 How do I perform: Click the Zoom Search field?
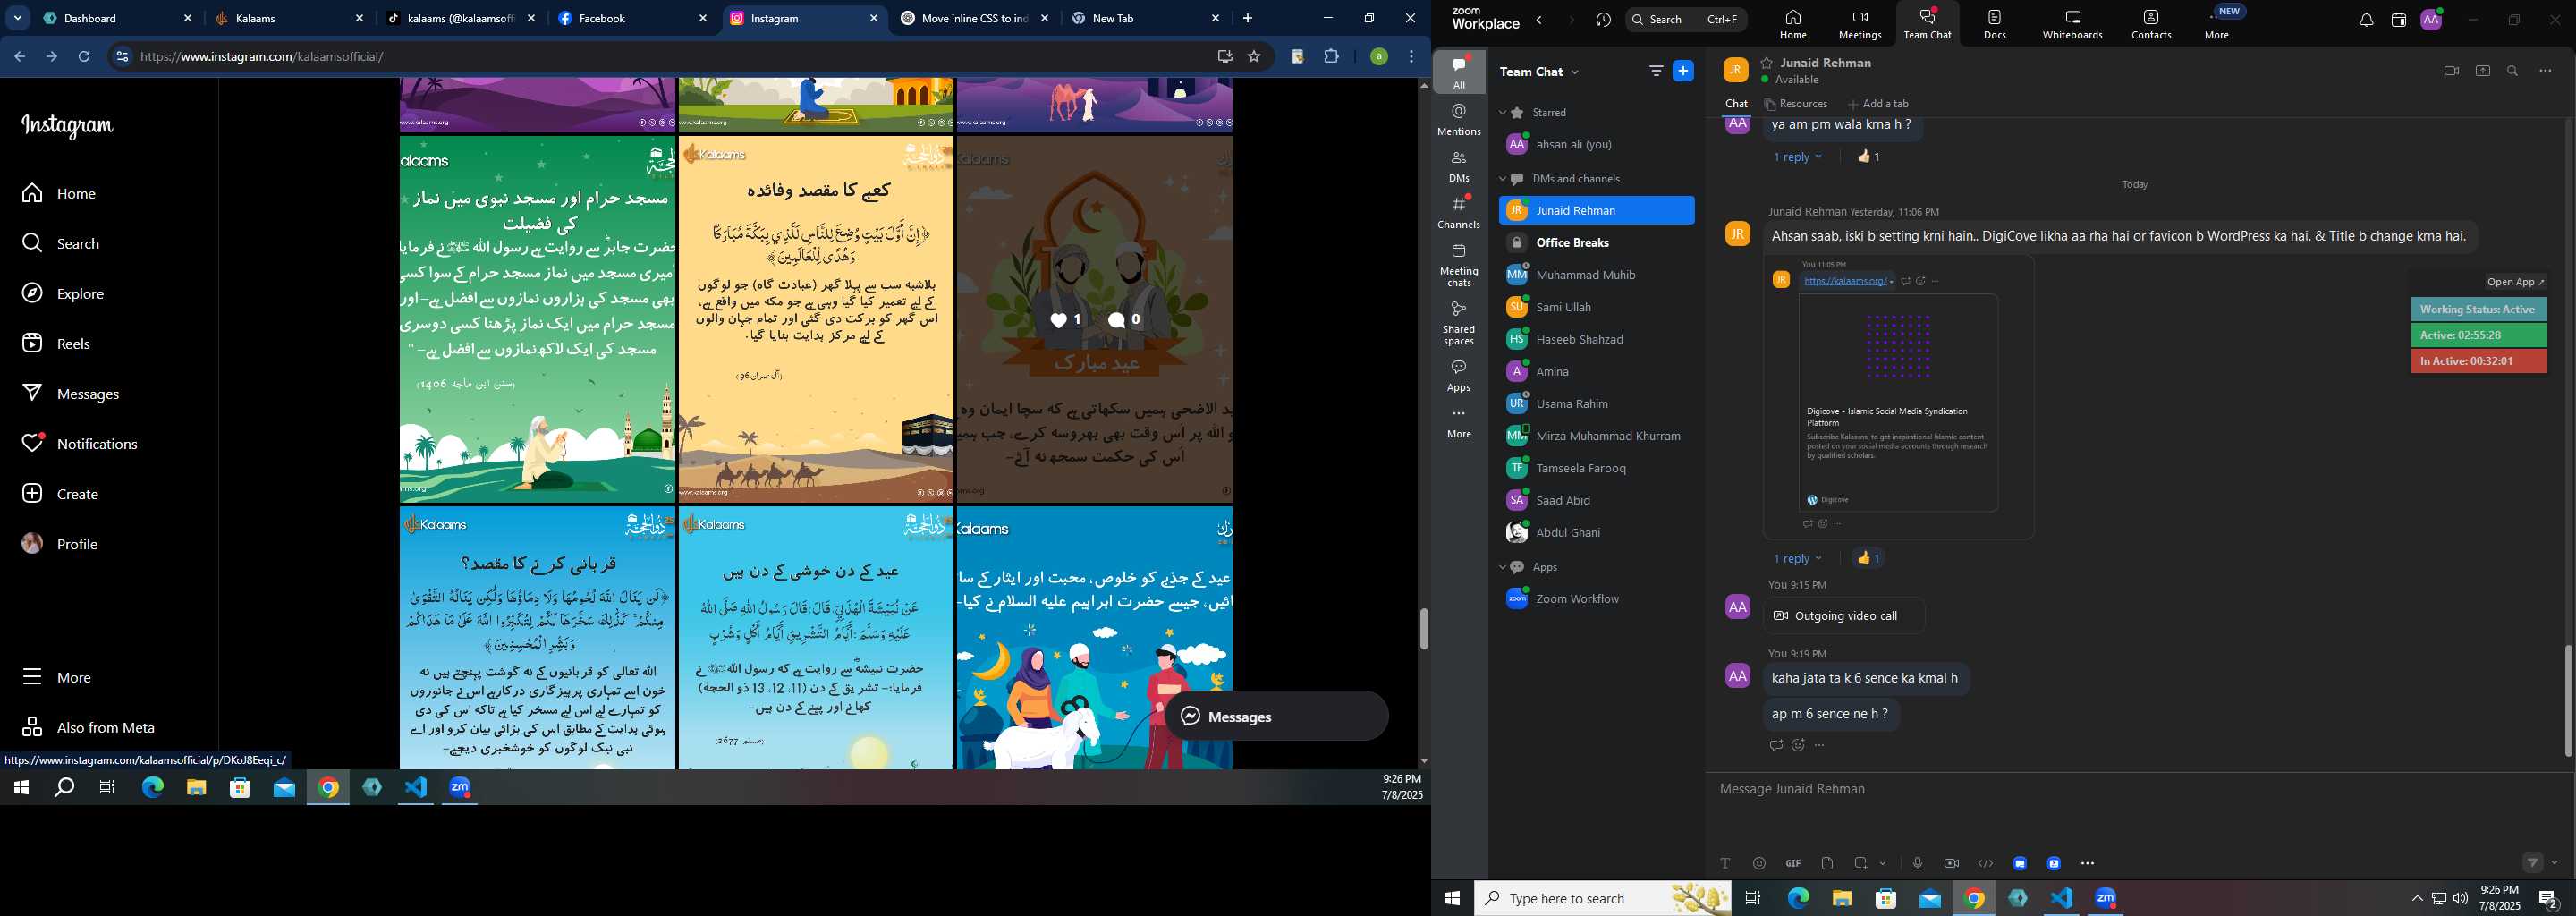tap(1685, 20)
